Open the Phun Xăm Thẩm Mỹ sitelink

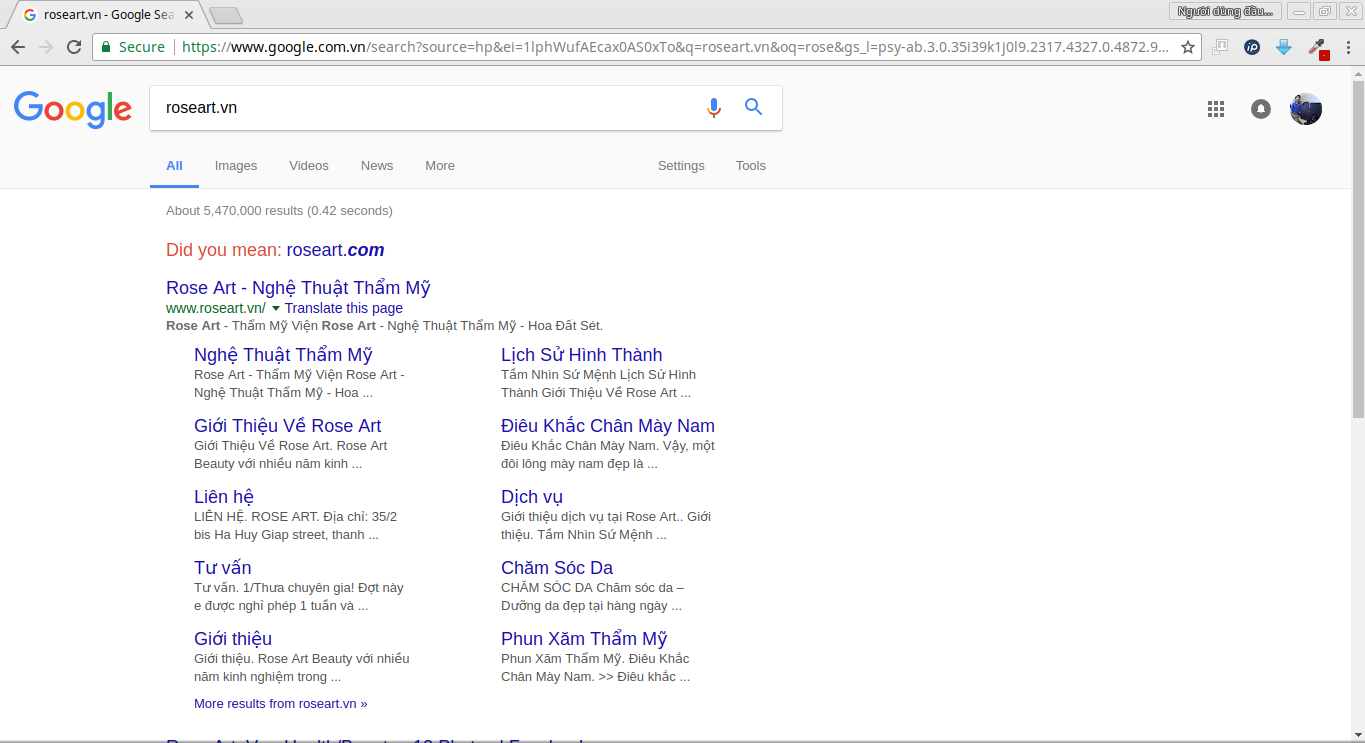(584, 639)
